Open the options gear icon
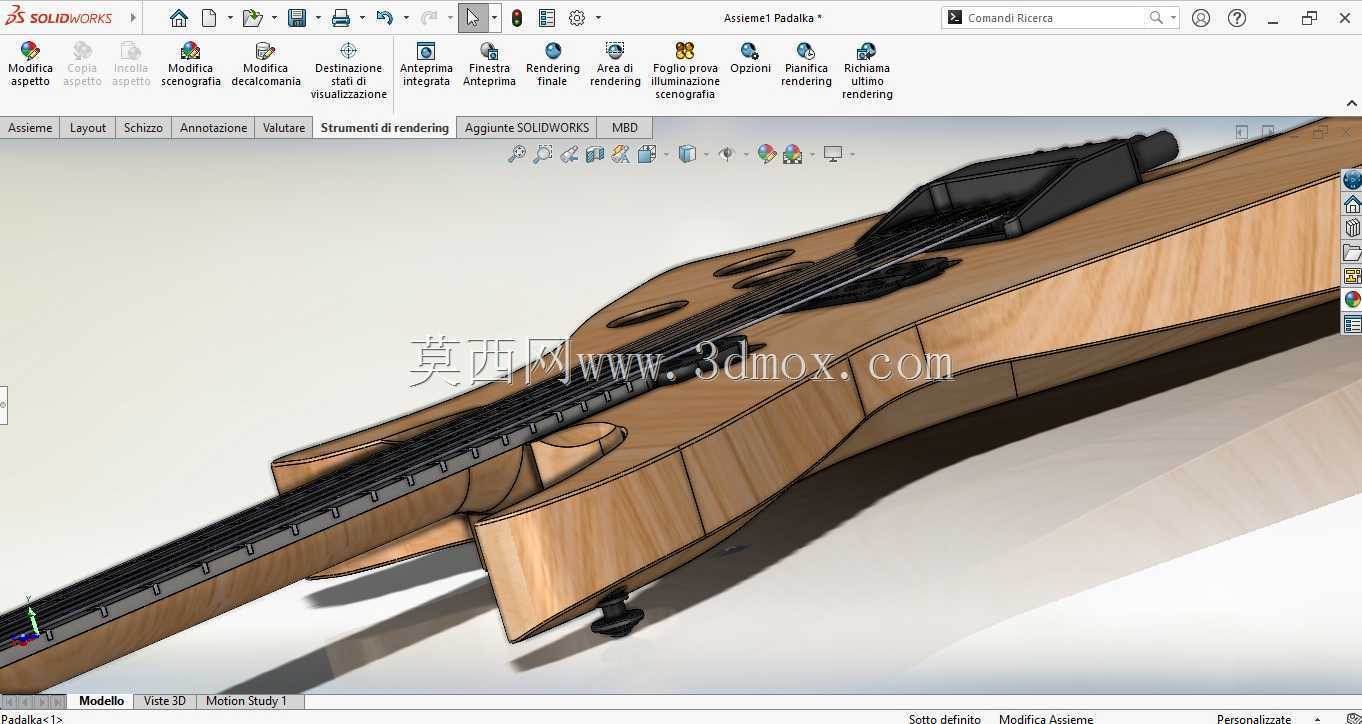The width and height of the screenshot is (1362, 724). click(577, 18)
